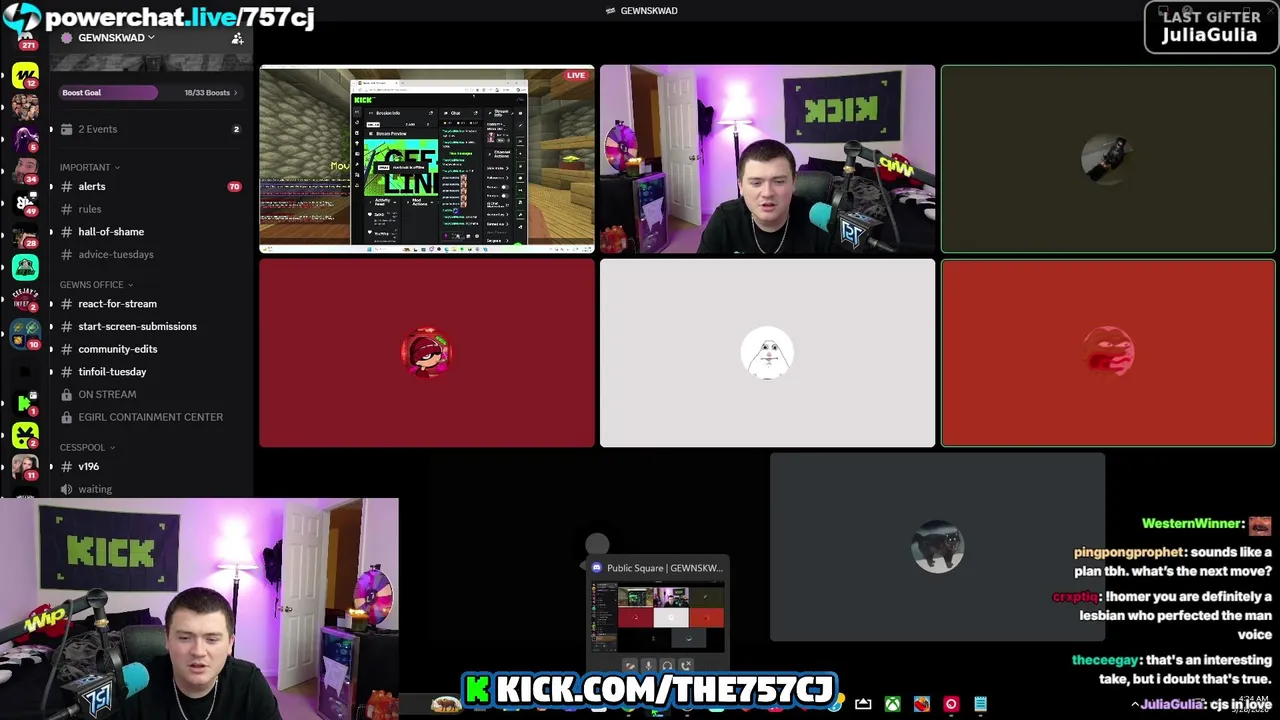Focus the dark olive participant tile

click(x=1108, y=159)
